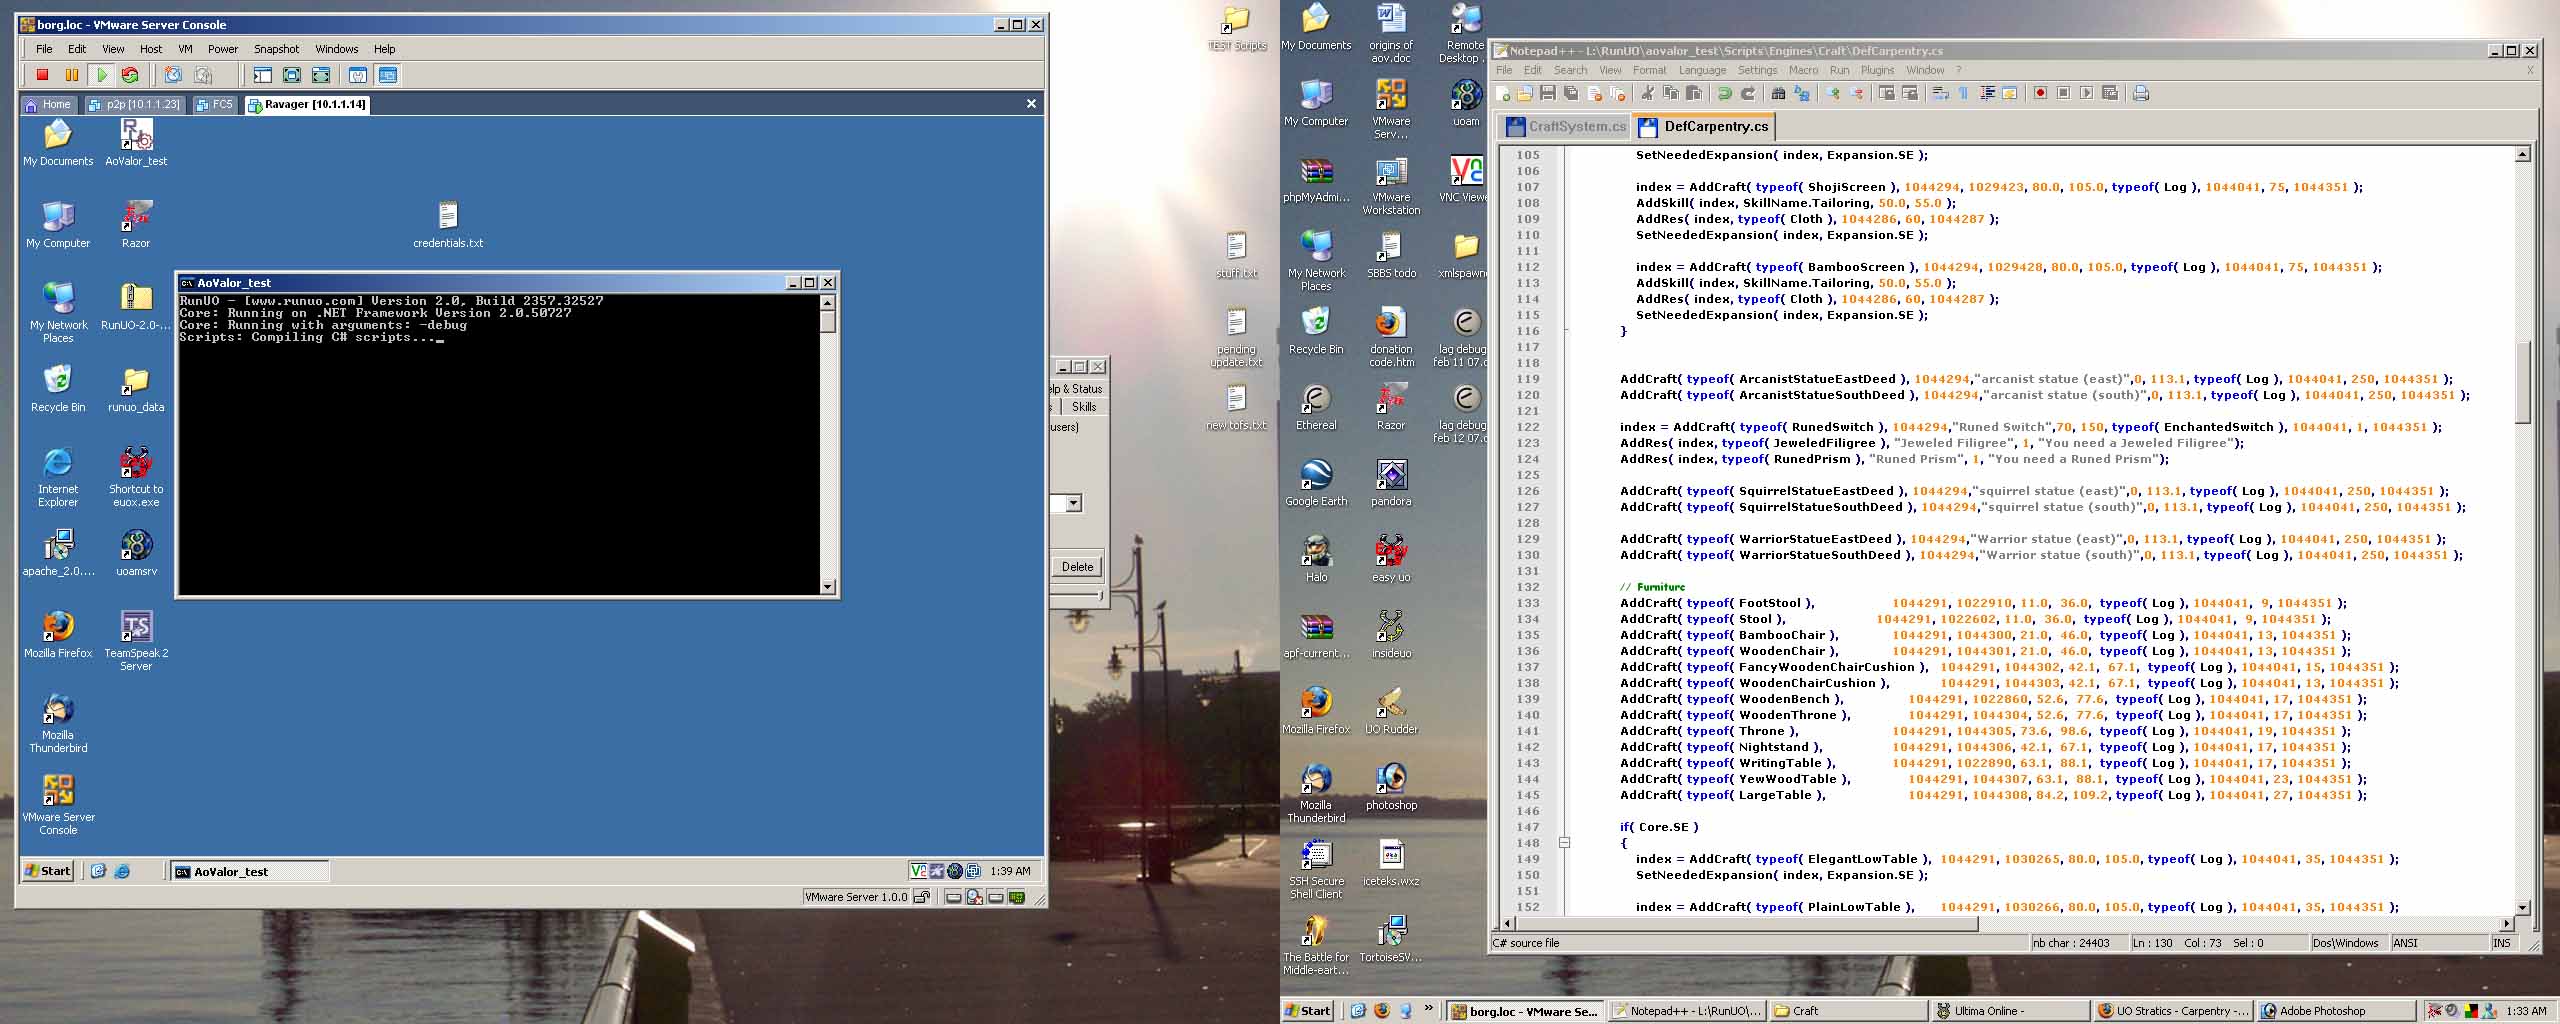
Task: Click the Paste icon in Notepad++ toolbar
Action: pyautogui.click(x=1694, y=93)
